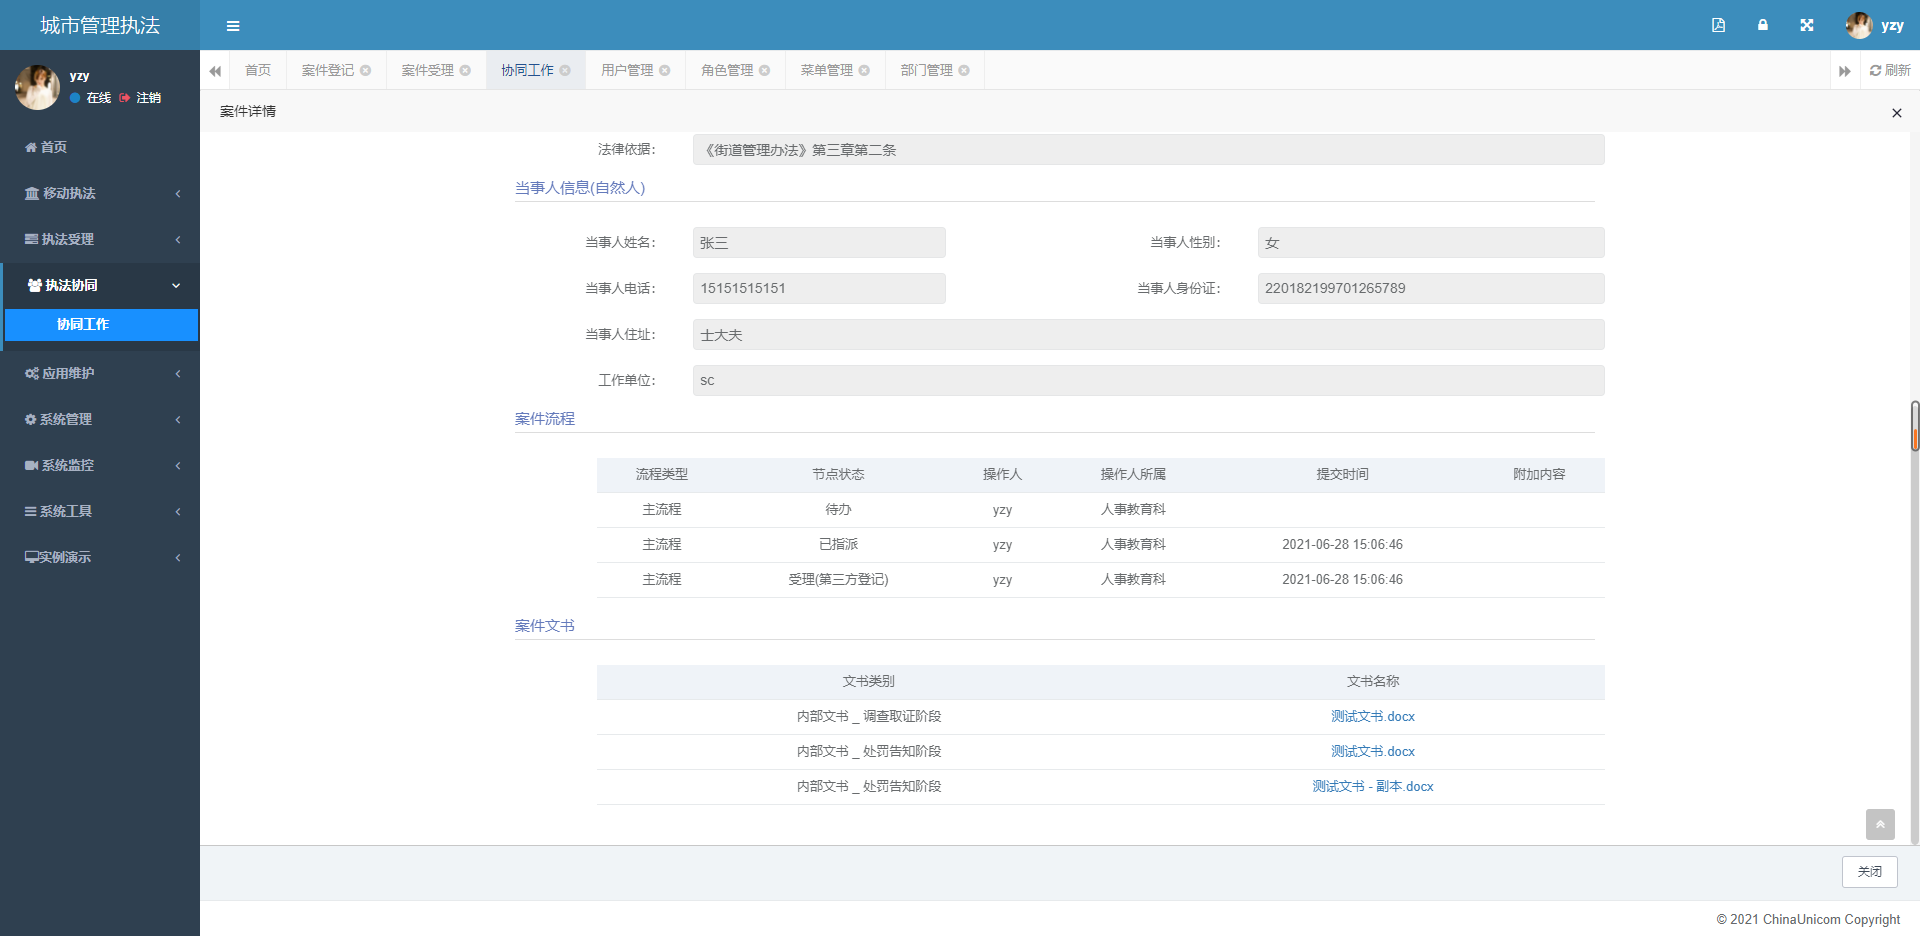Expand the 移动执法 sidebar menu
Viewport: 1920px width, 936px height.
pos(100,193)
